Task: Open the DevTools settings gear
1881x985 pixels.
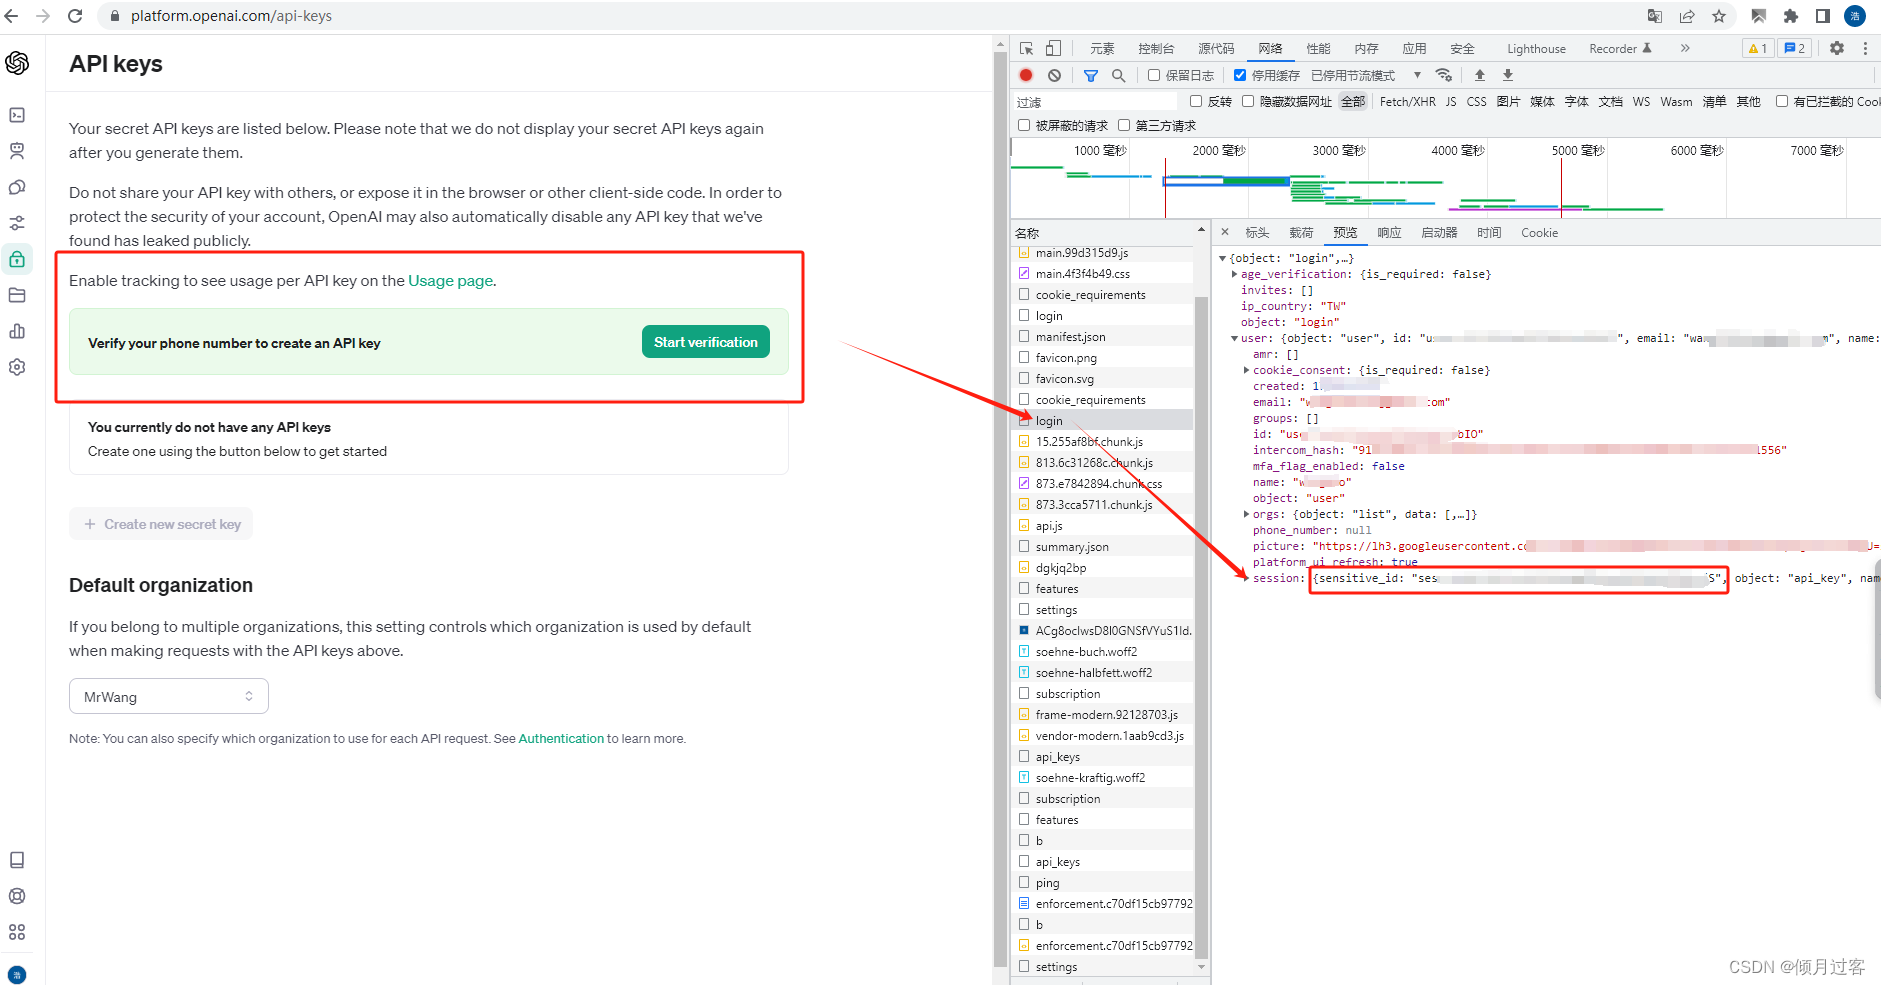Action: pos(1836,47)
